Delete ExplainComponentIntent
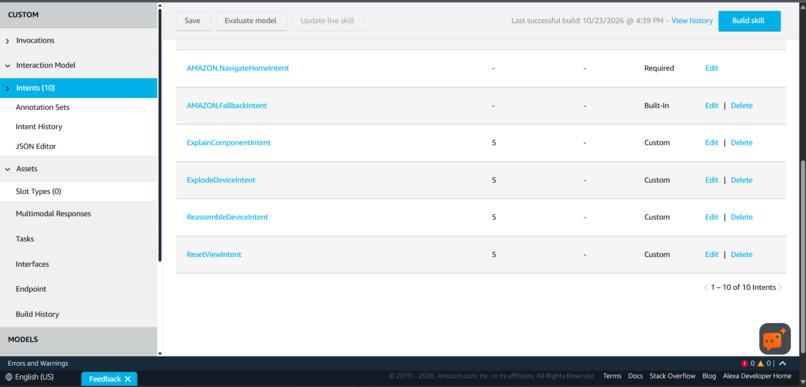Screen dimensions: 806x387 click(x=742, y=142)
